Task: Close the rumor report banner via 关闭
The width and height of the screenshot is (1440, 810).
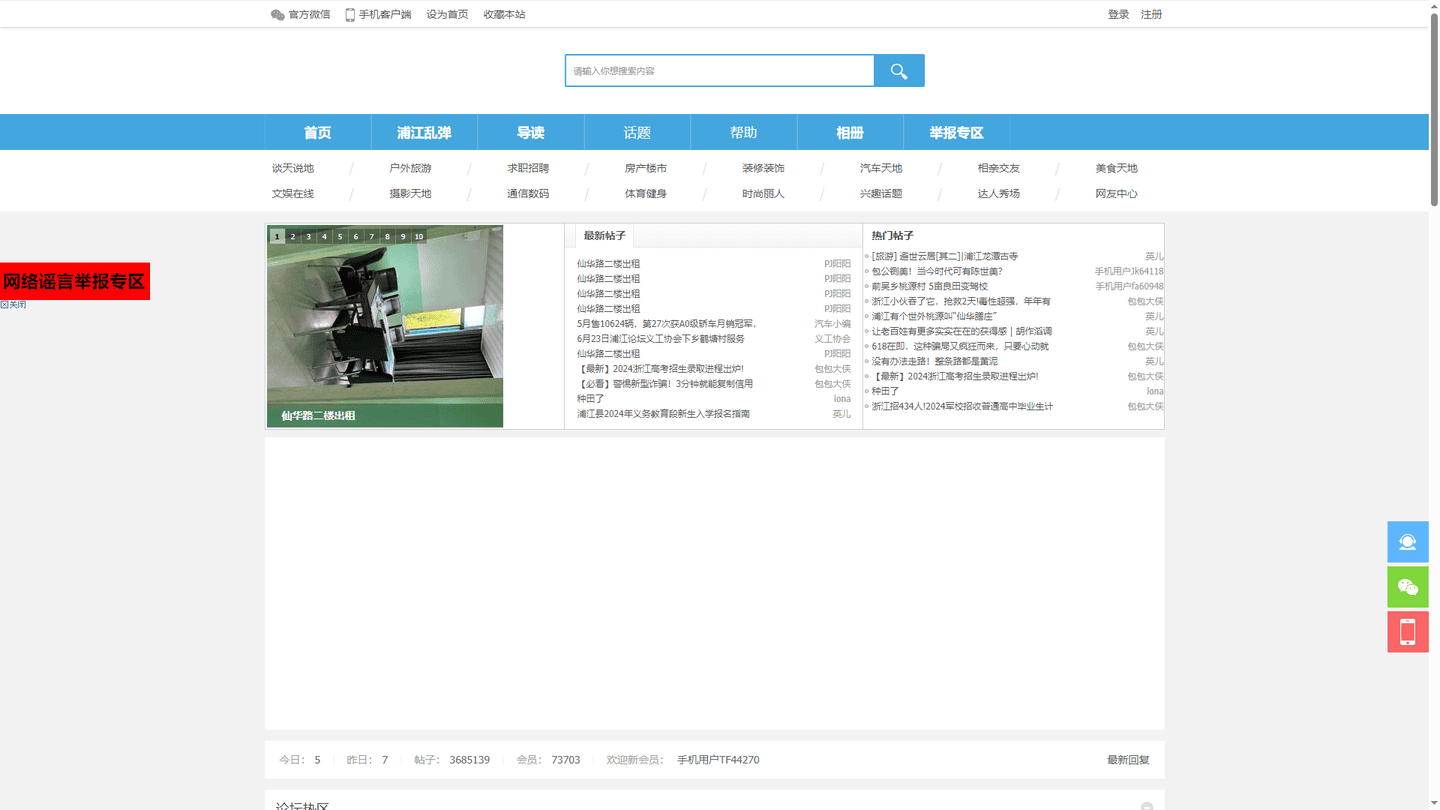Action: (x=13, y=305)
